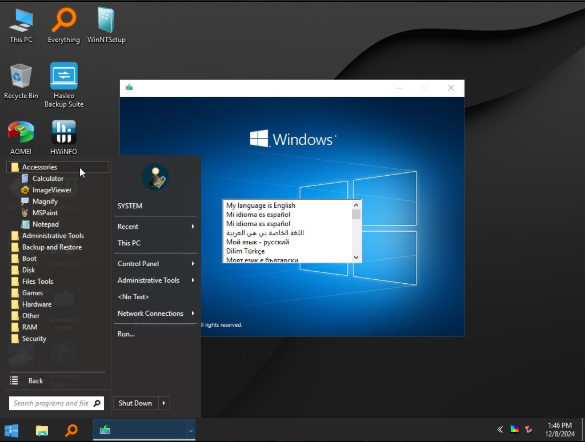Open the Security folder
Image resolution: width=585 pixels, height=442 pixels.
29,339
